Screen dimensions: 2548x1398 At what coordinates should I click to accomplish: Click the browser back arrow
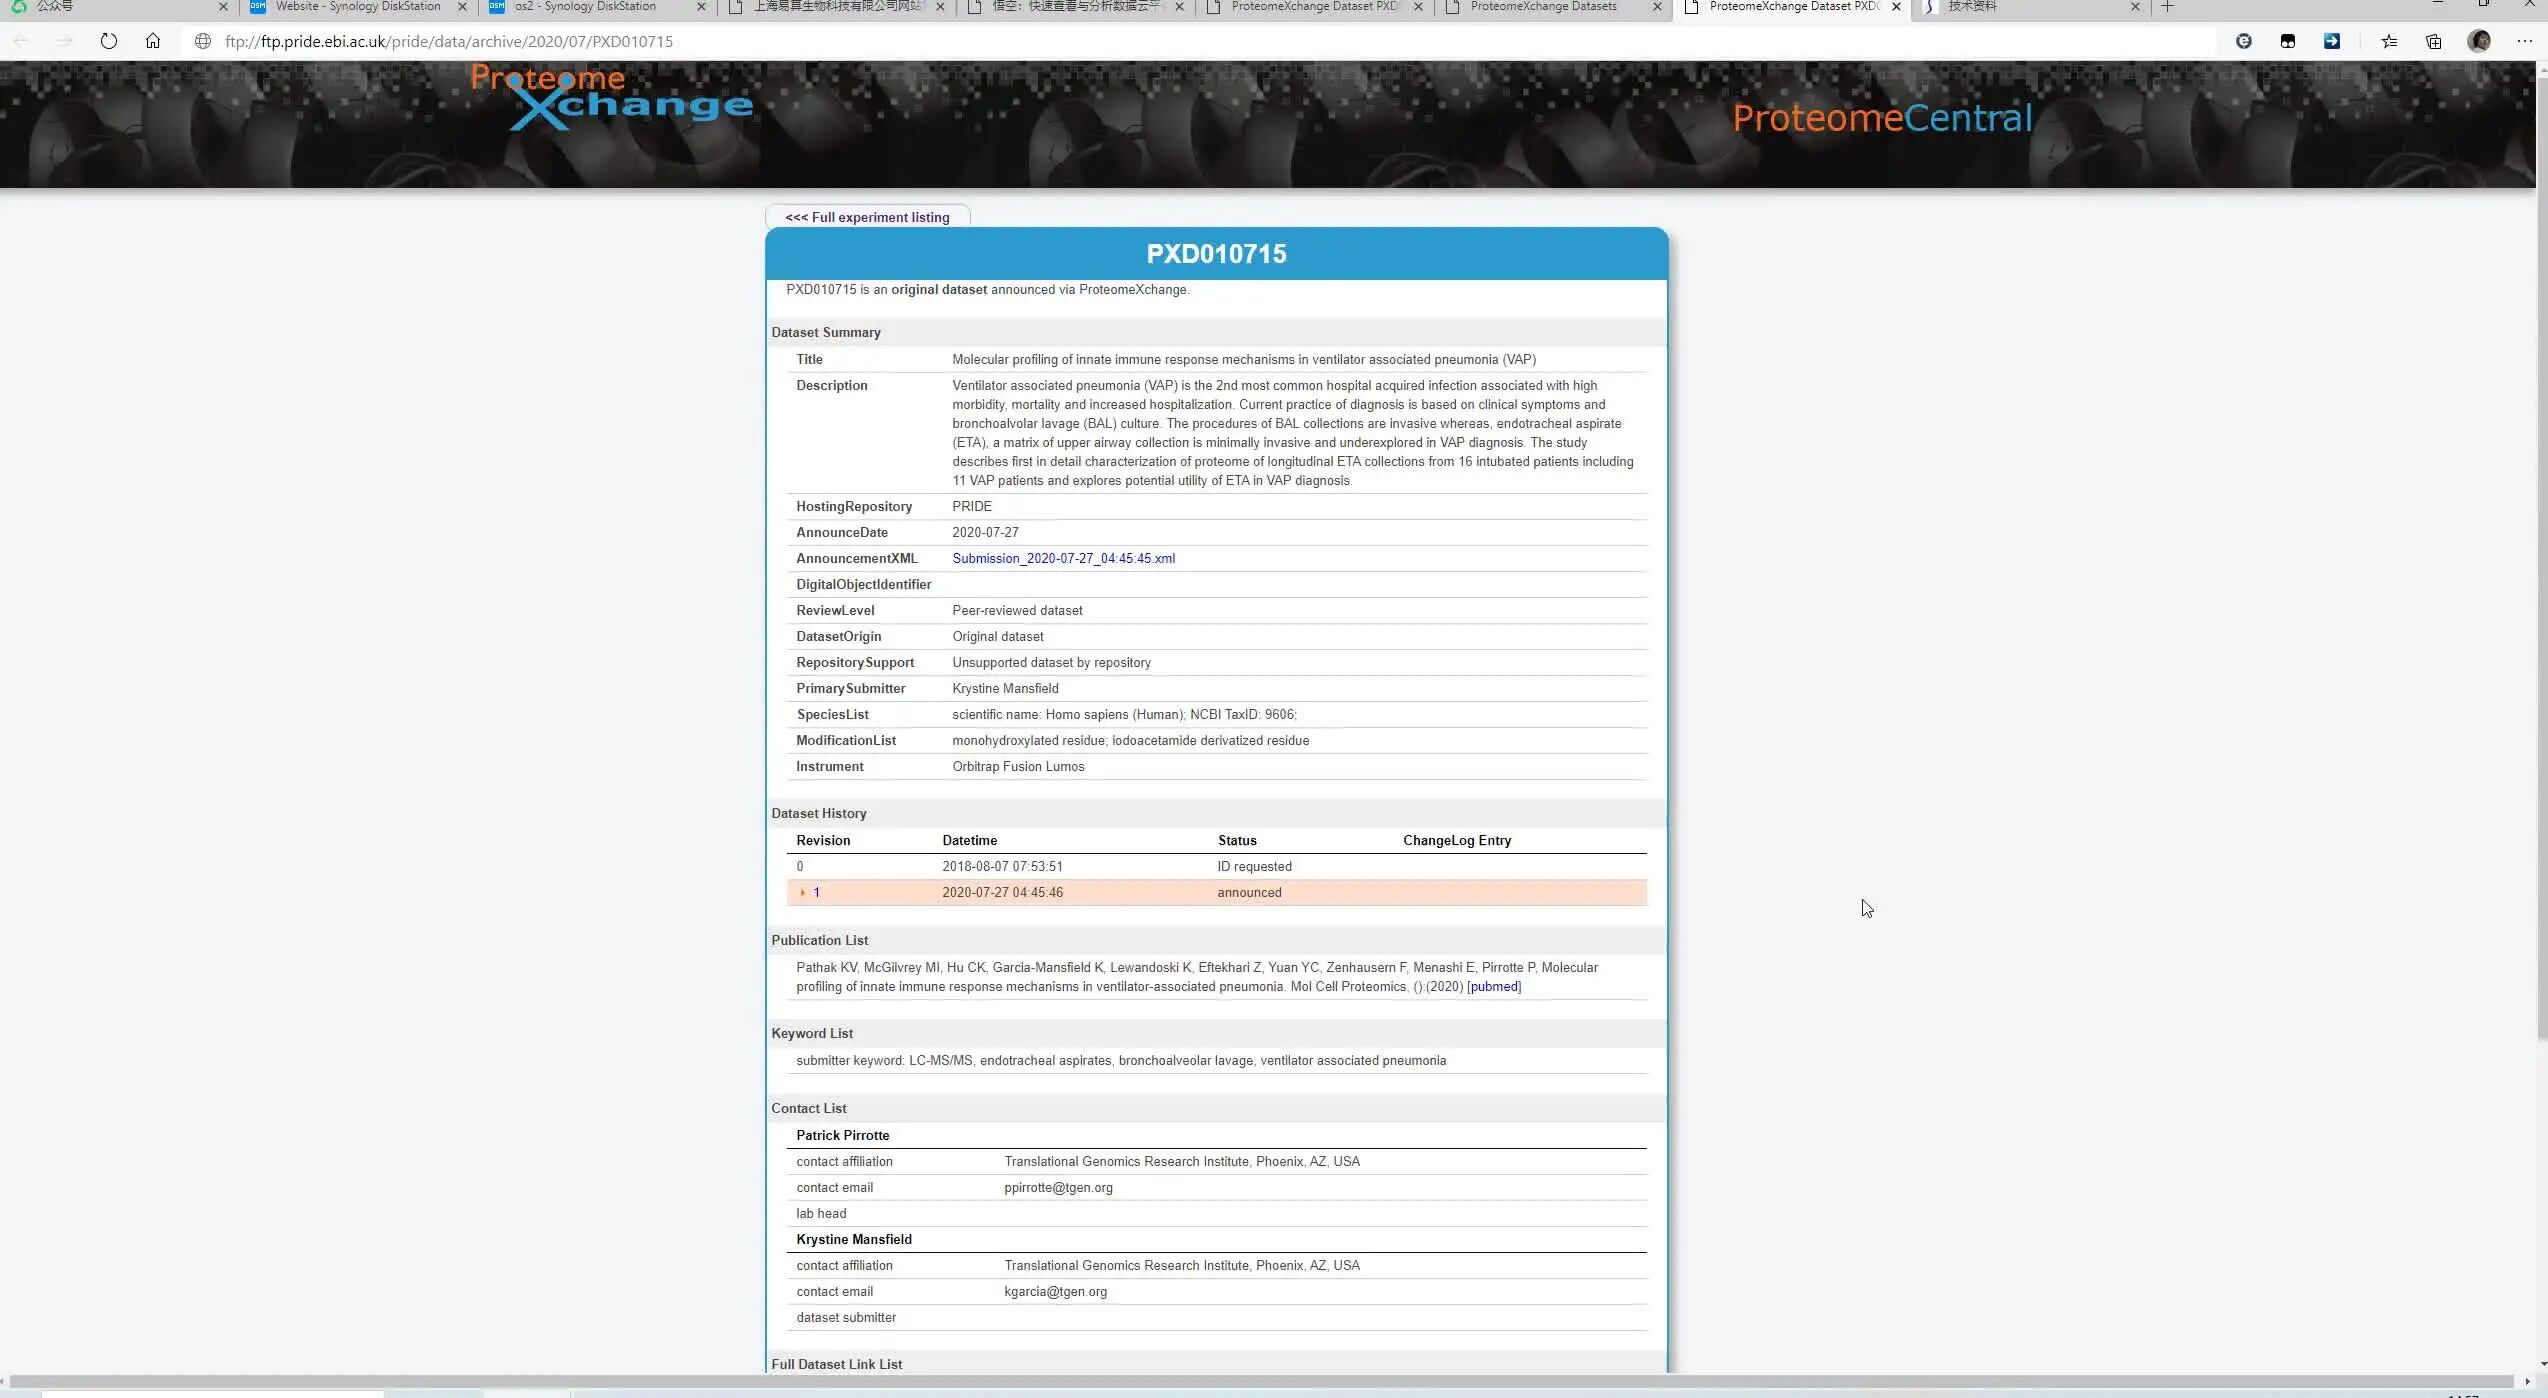pos(21,41)
